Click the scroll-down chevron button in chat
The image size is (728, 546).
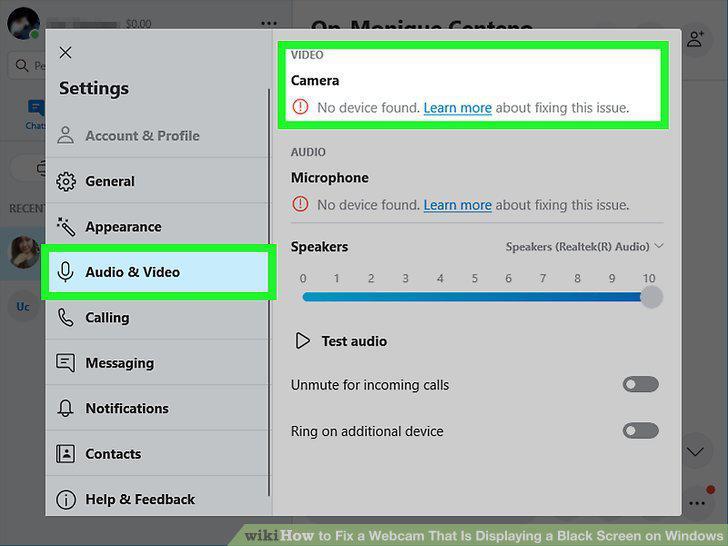(695, 451)
